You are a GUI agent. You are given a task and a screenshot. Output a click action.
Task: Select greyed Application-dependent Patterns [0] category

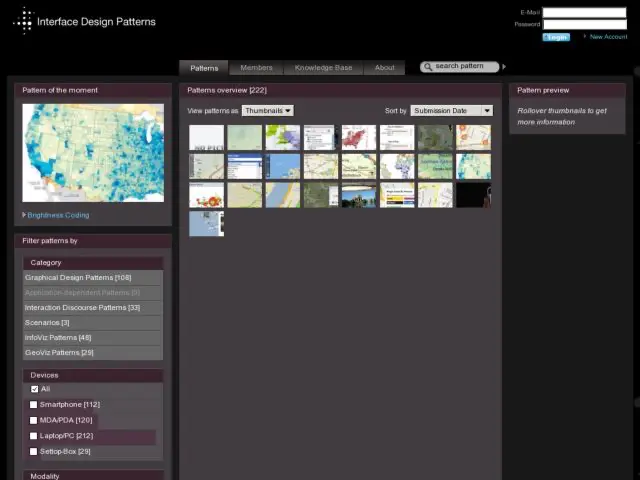[93, 293]
